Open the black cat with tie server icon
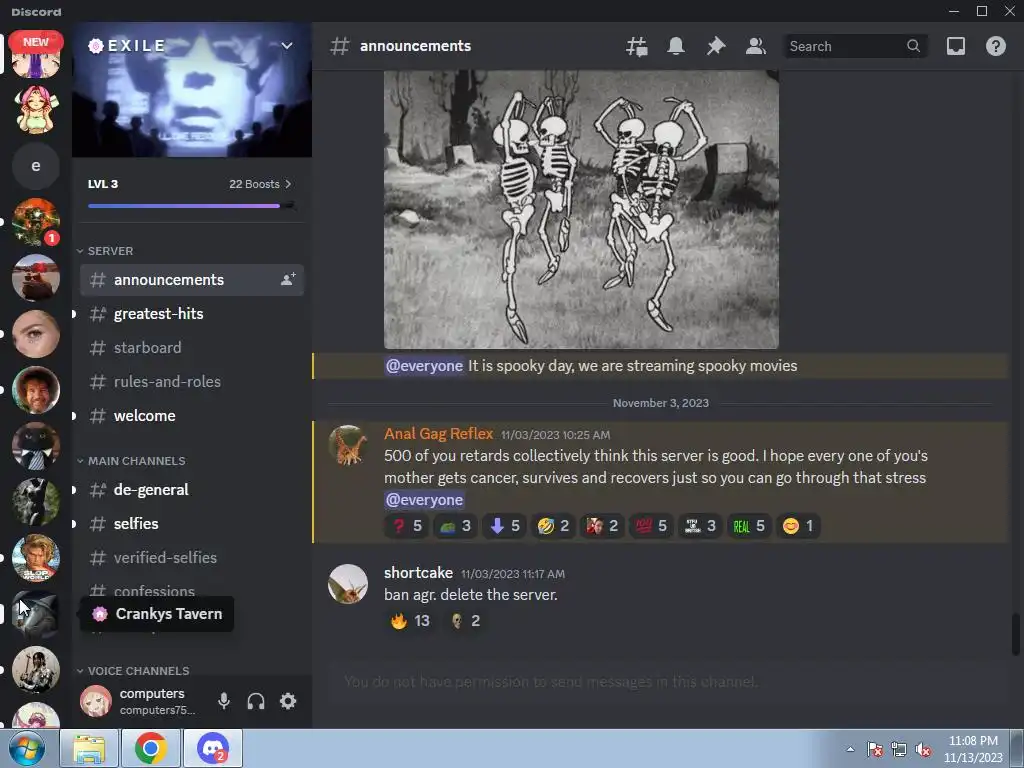The image size is (1024, 768). pos(36,446)
